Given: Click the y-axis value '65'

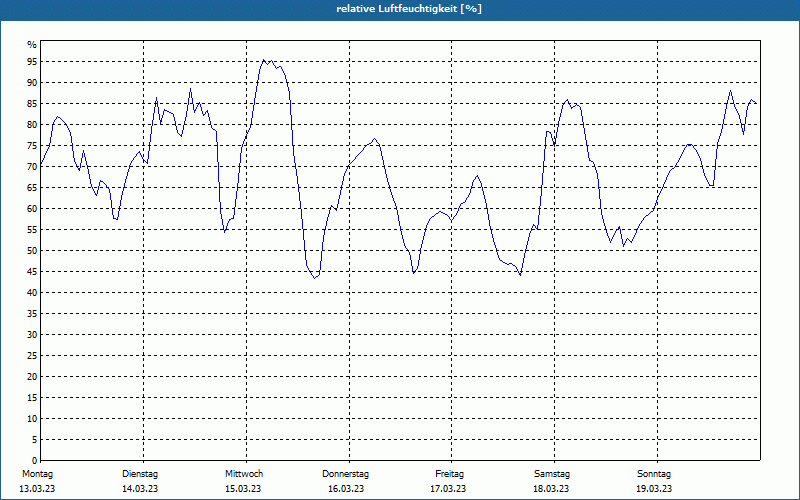Looking at the screenshot, I should [32, 188].
